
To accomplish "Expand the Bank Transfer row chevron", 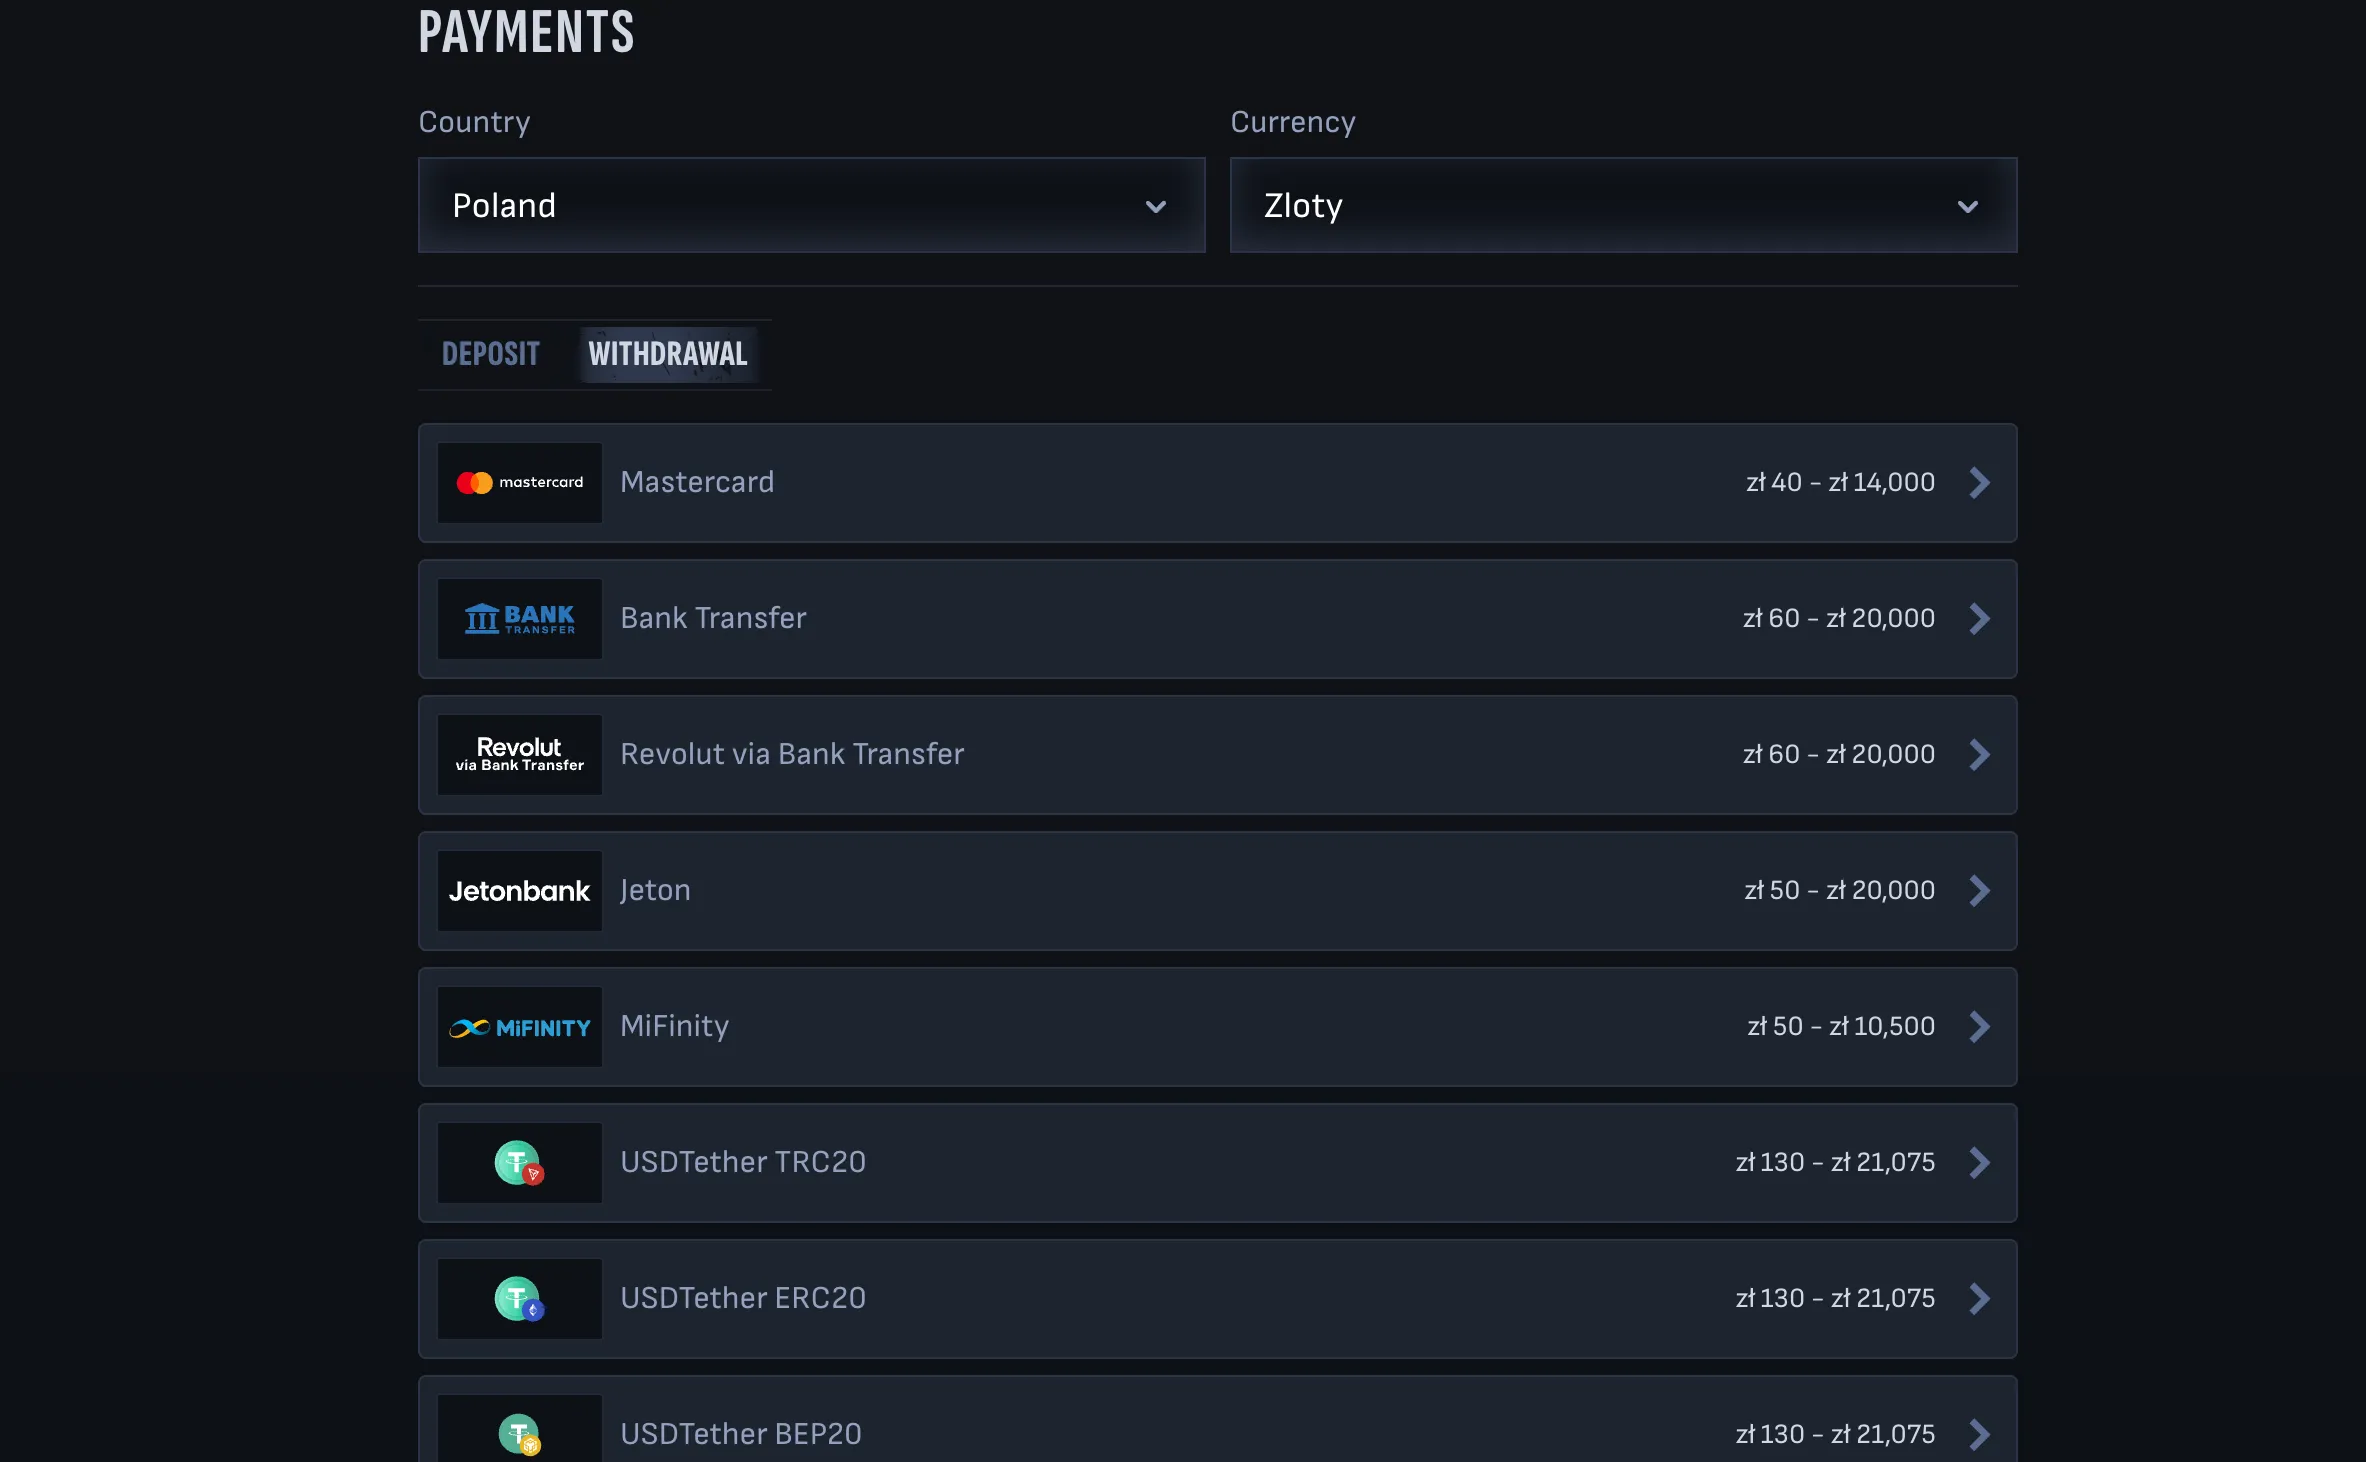I will (x=1980, y=619).
